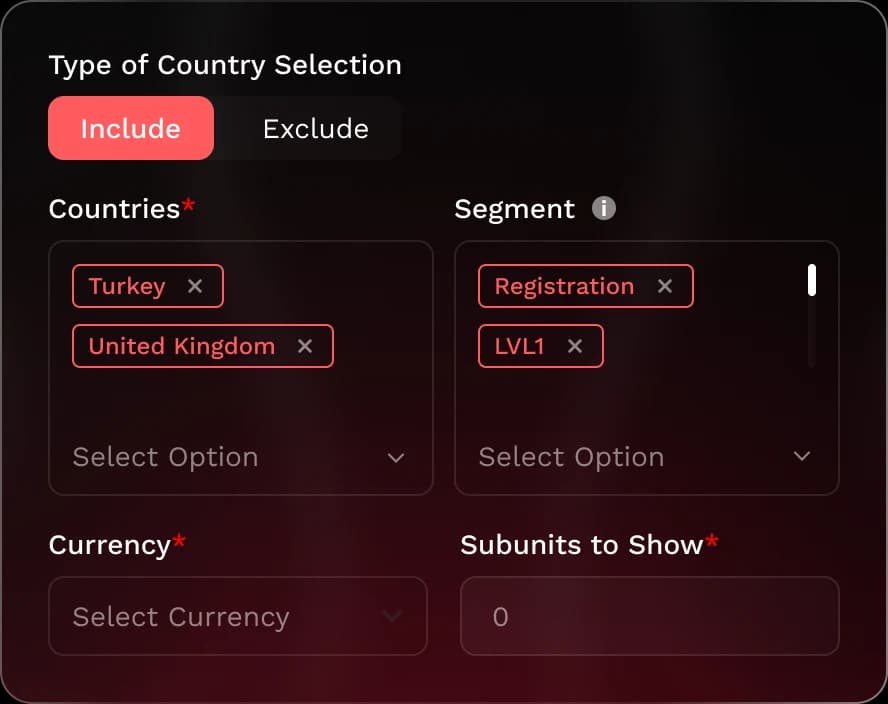Switch country selection to Exclude

(315, 128)
